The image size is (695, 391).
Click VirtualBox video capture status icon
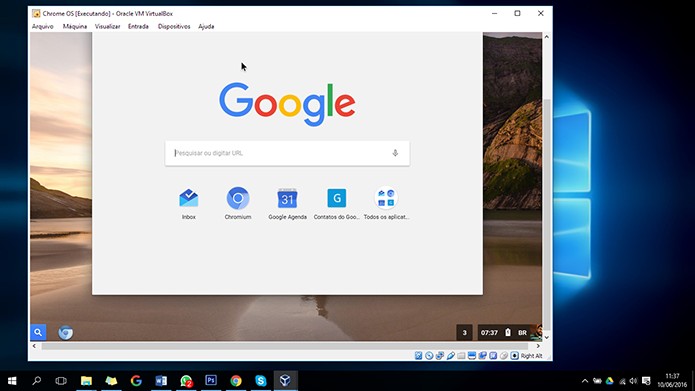pyautogui.click(x=482, y=356)
